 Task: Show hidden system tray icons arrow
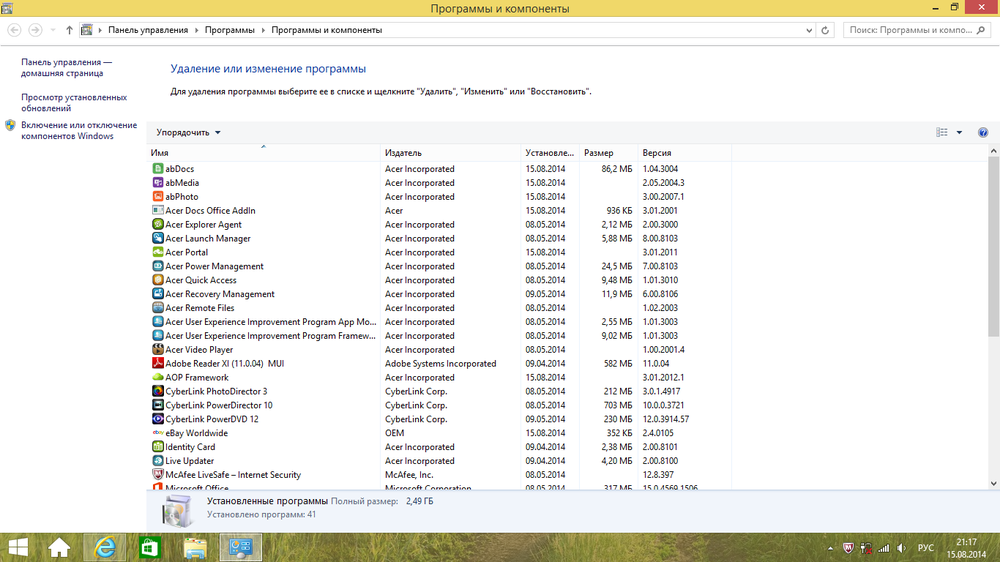[830, 548]
